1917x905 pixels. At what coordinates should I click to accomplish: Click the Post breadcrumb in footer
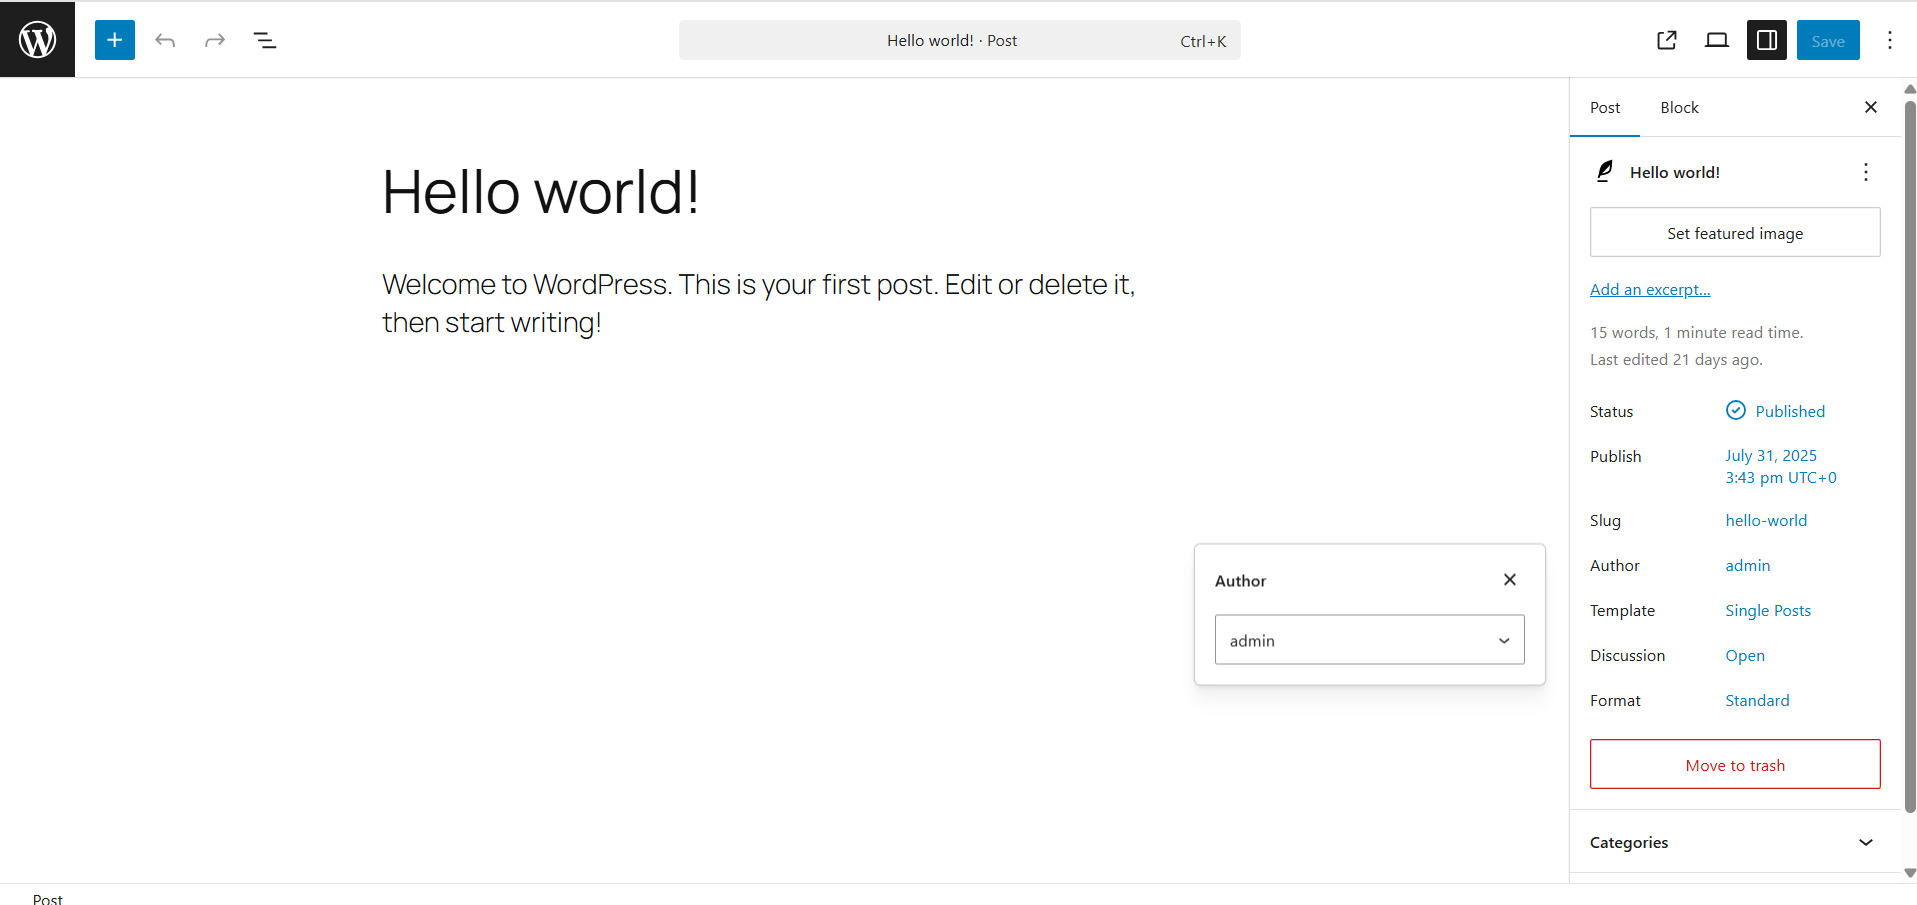[x=48, y=898]
